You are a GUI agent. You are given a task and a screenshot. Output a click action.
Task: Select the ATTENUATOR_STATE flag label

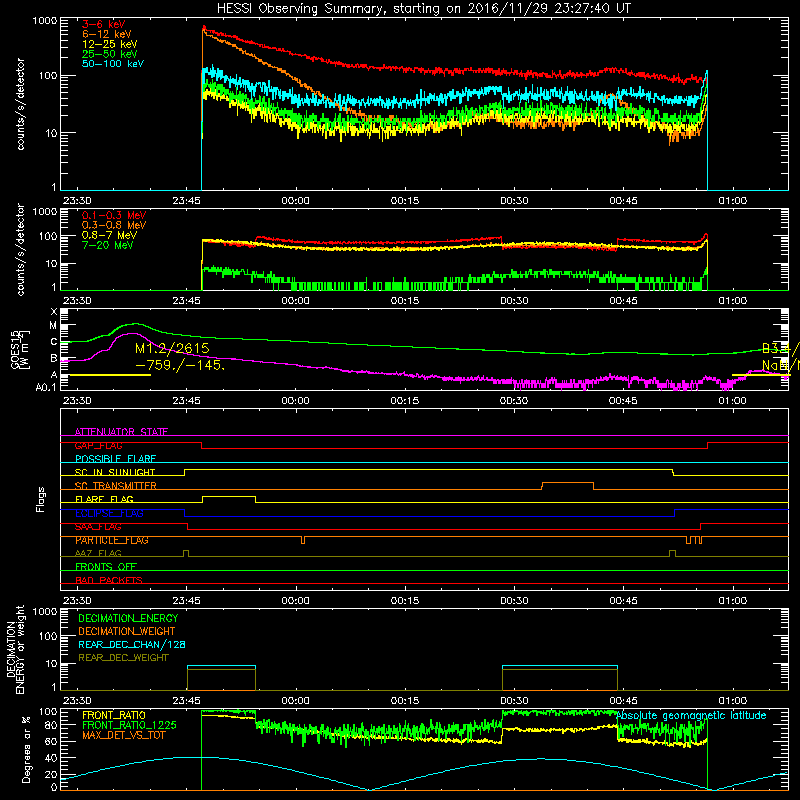click(121, 432)
